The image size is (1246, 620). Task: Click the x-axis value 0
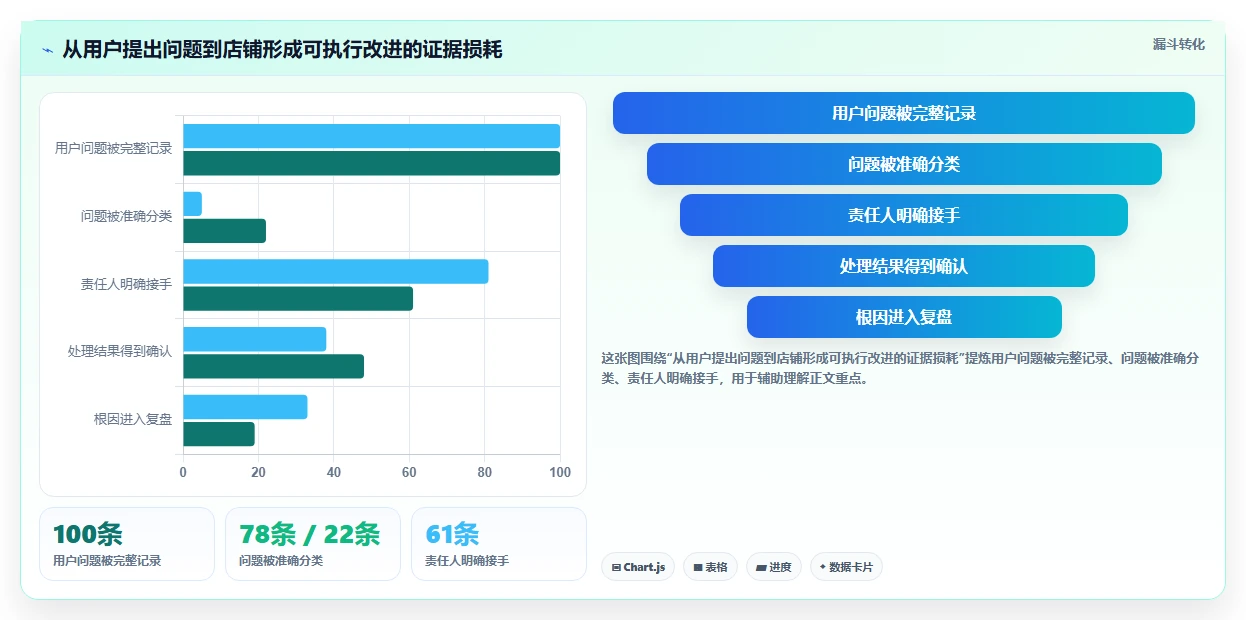tap(183, 472)
